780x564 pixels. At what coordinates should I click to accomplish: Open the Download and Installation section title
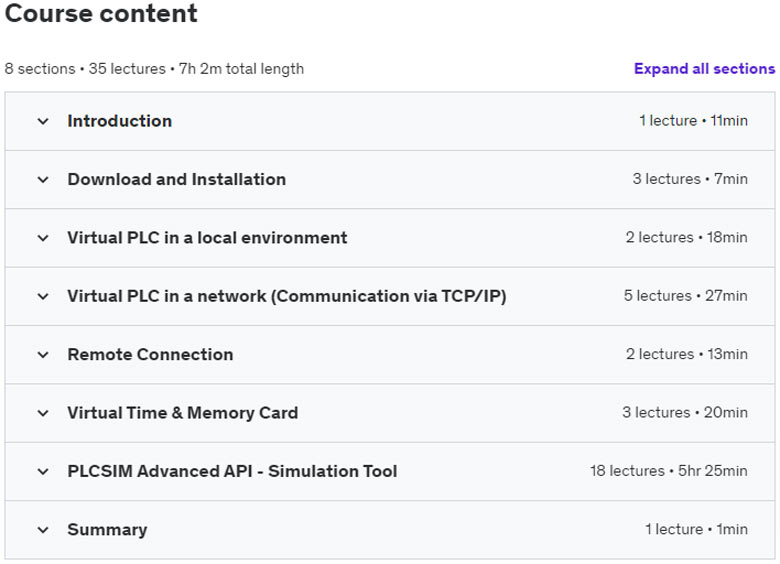point(176,180)
